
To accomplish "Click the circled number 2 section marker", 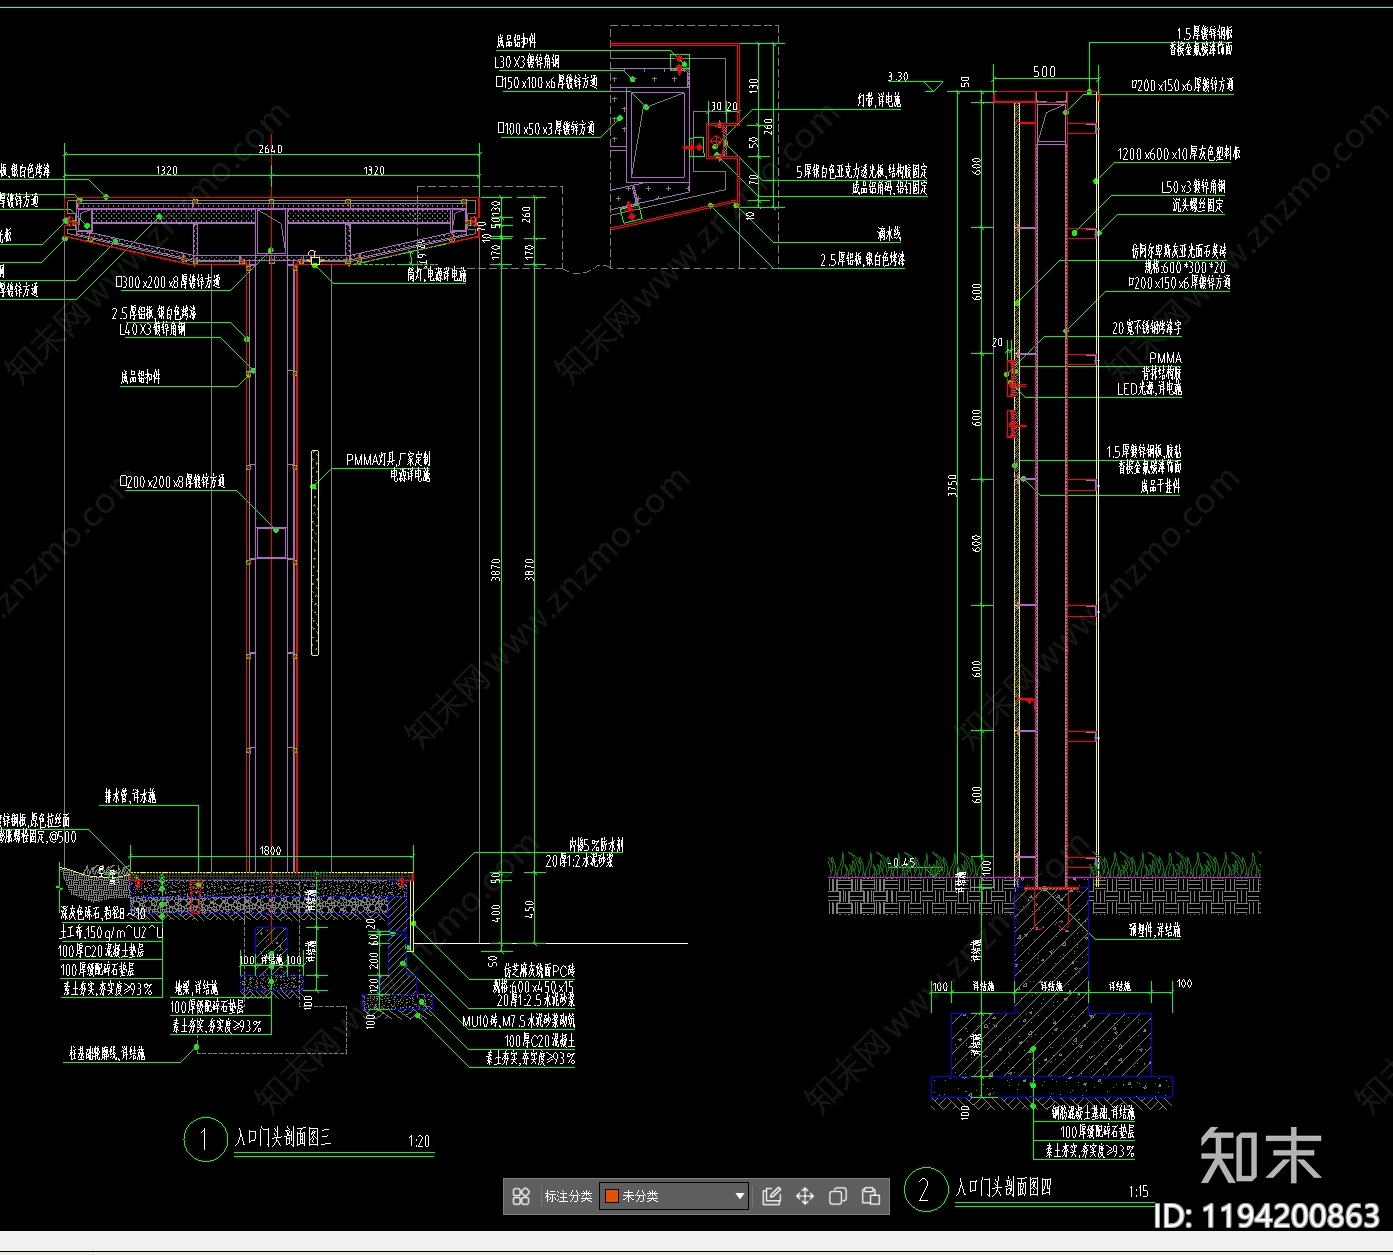I will tap(925, 1189).
